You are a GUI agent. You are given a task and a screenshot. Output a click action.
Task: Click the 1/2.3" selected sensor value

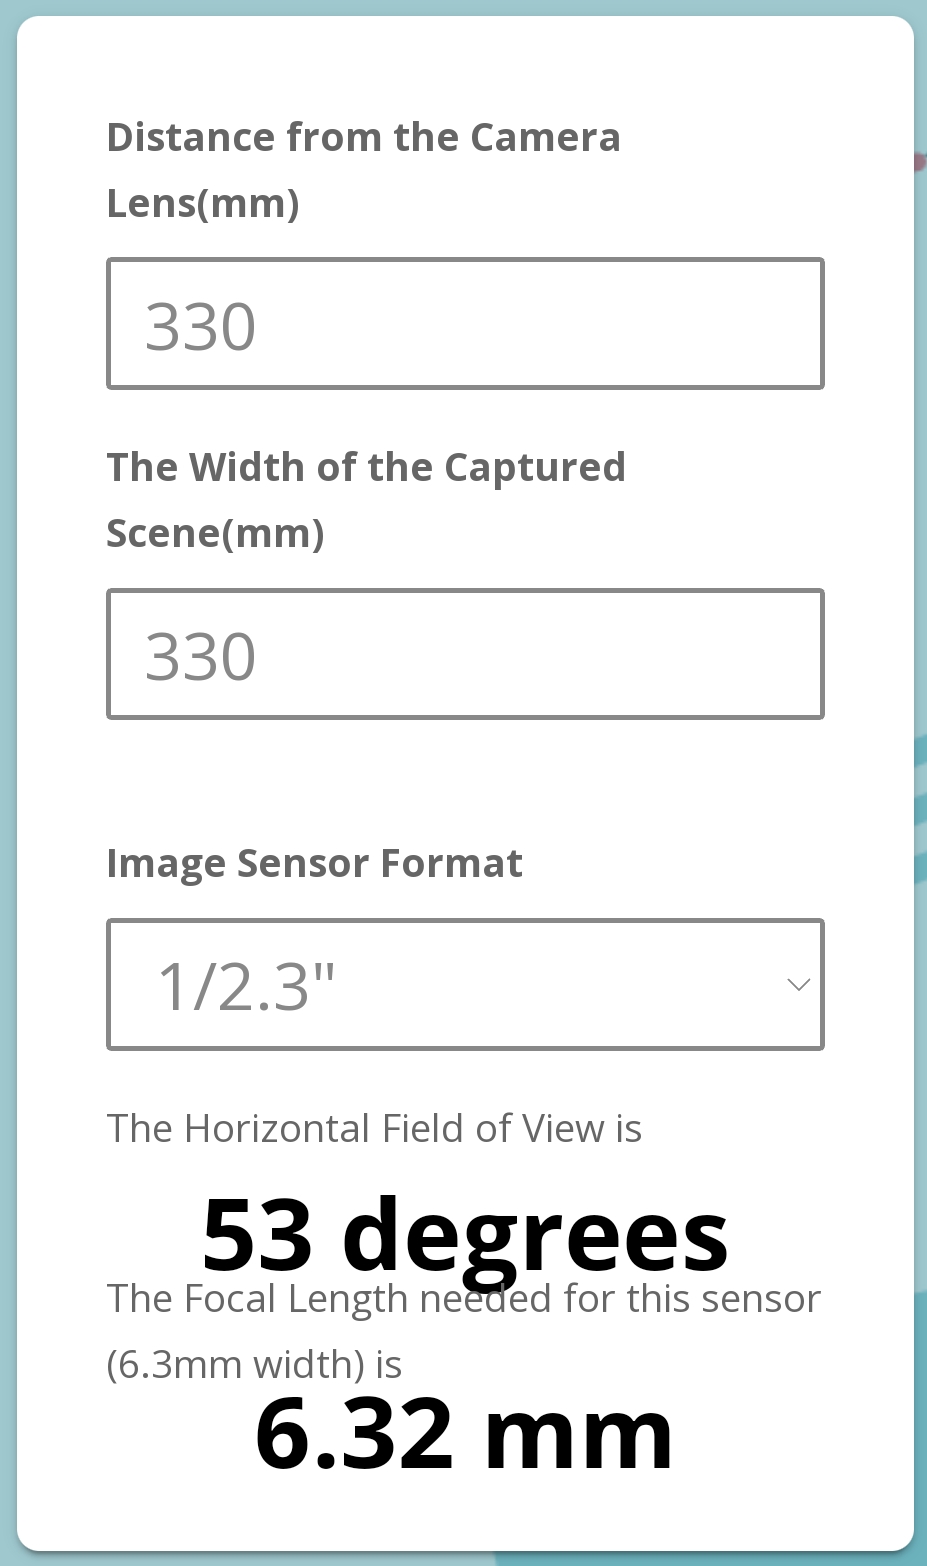[x=246, y=986]
